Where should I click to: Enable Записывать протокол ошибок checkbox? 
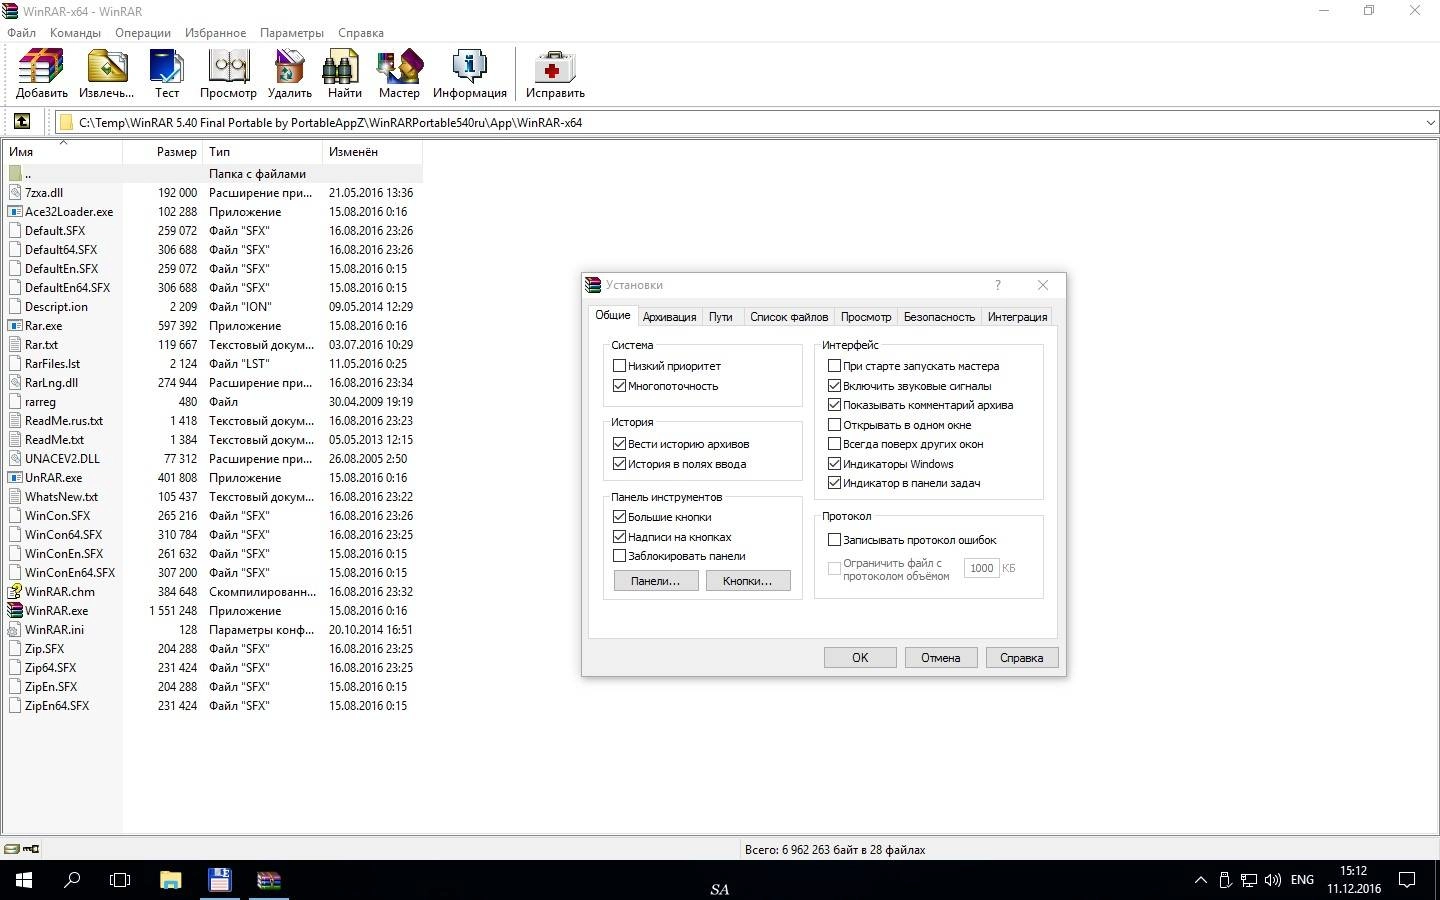coord(834,540)
